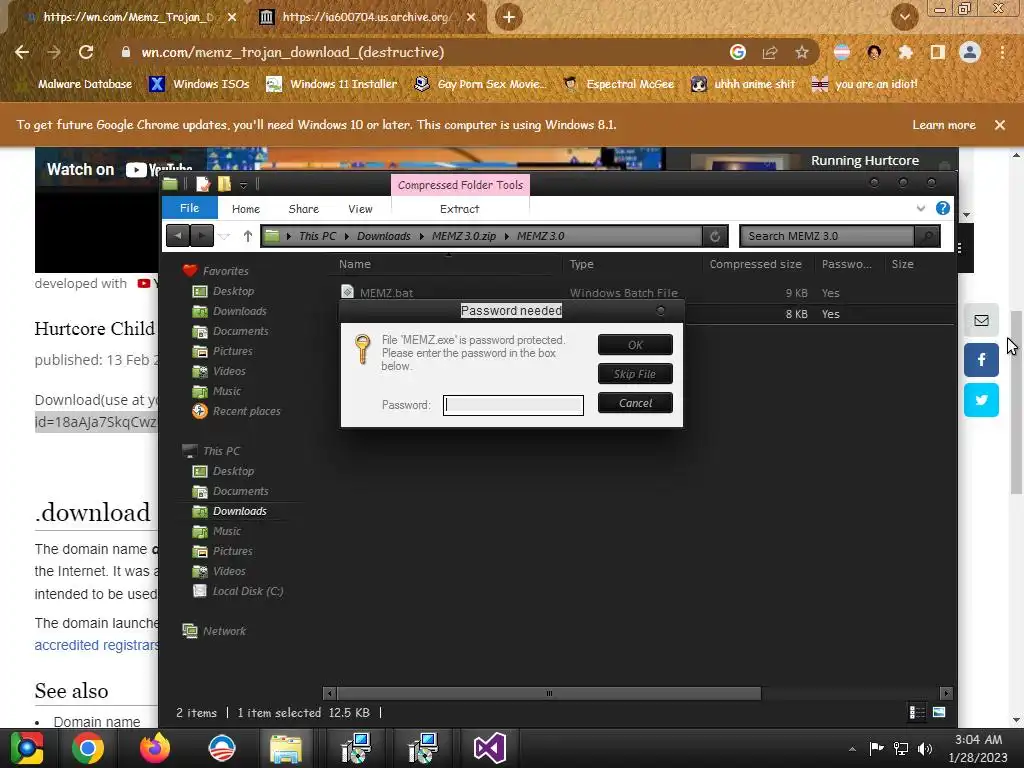
Task: Open Chrome's three-dot menu
Action: (1002, 52)
